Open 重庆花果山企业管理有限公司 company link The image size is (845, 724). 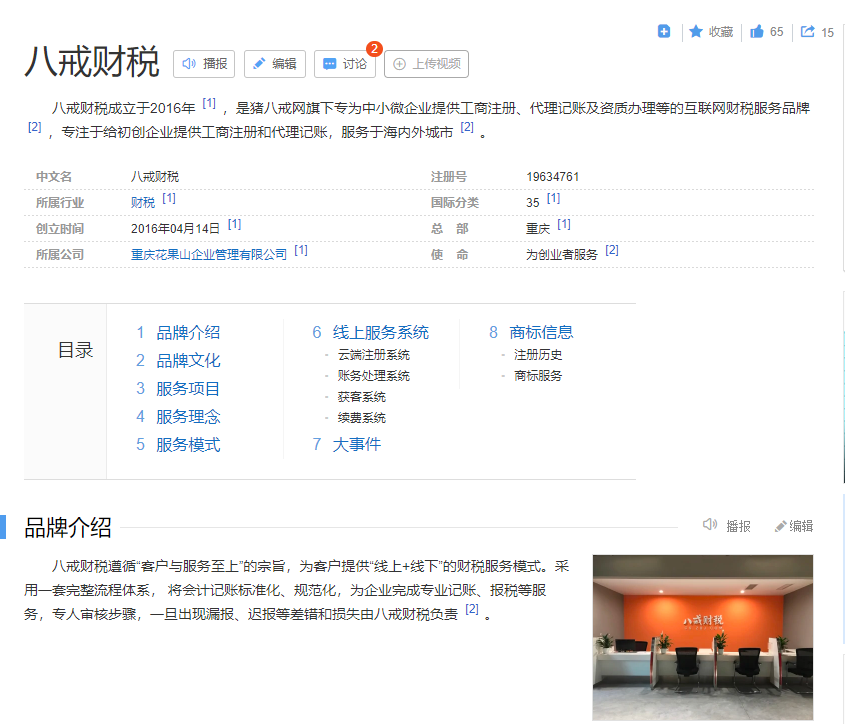(209, 254)
